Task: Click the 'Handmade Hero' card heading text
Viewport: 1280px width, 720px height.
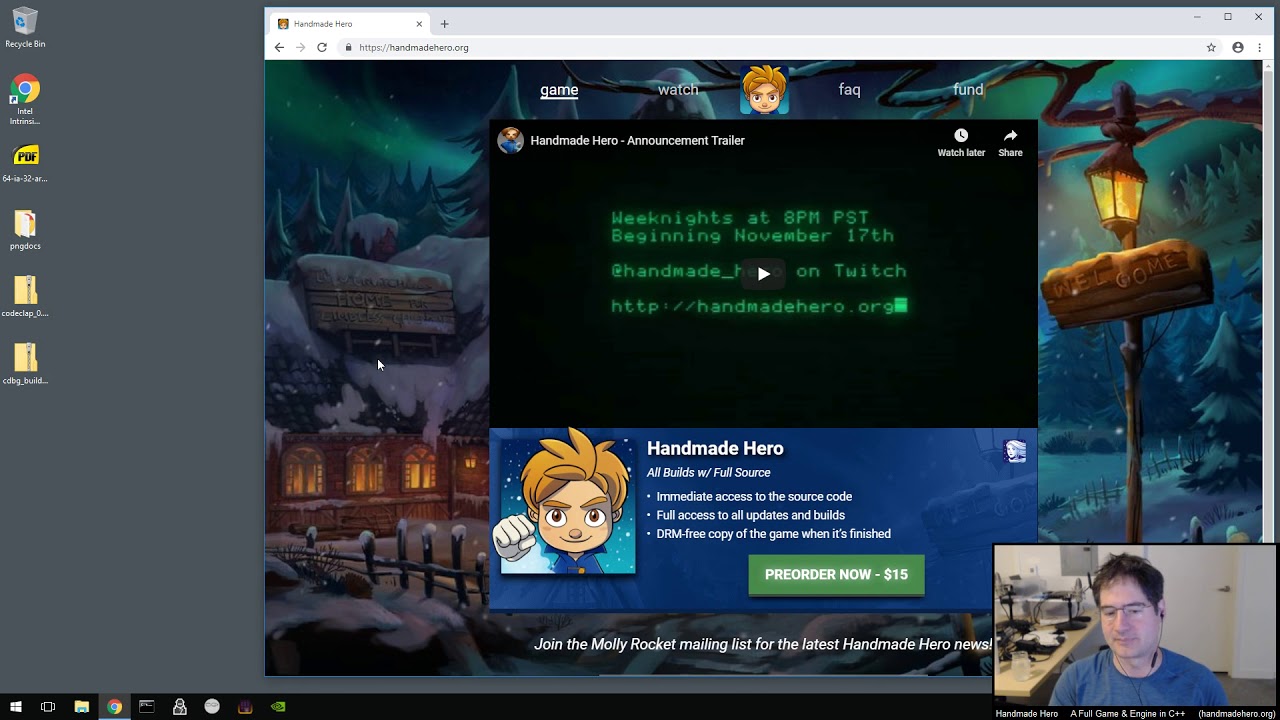Action: click(715, 449)
